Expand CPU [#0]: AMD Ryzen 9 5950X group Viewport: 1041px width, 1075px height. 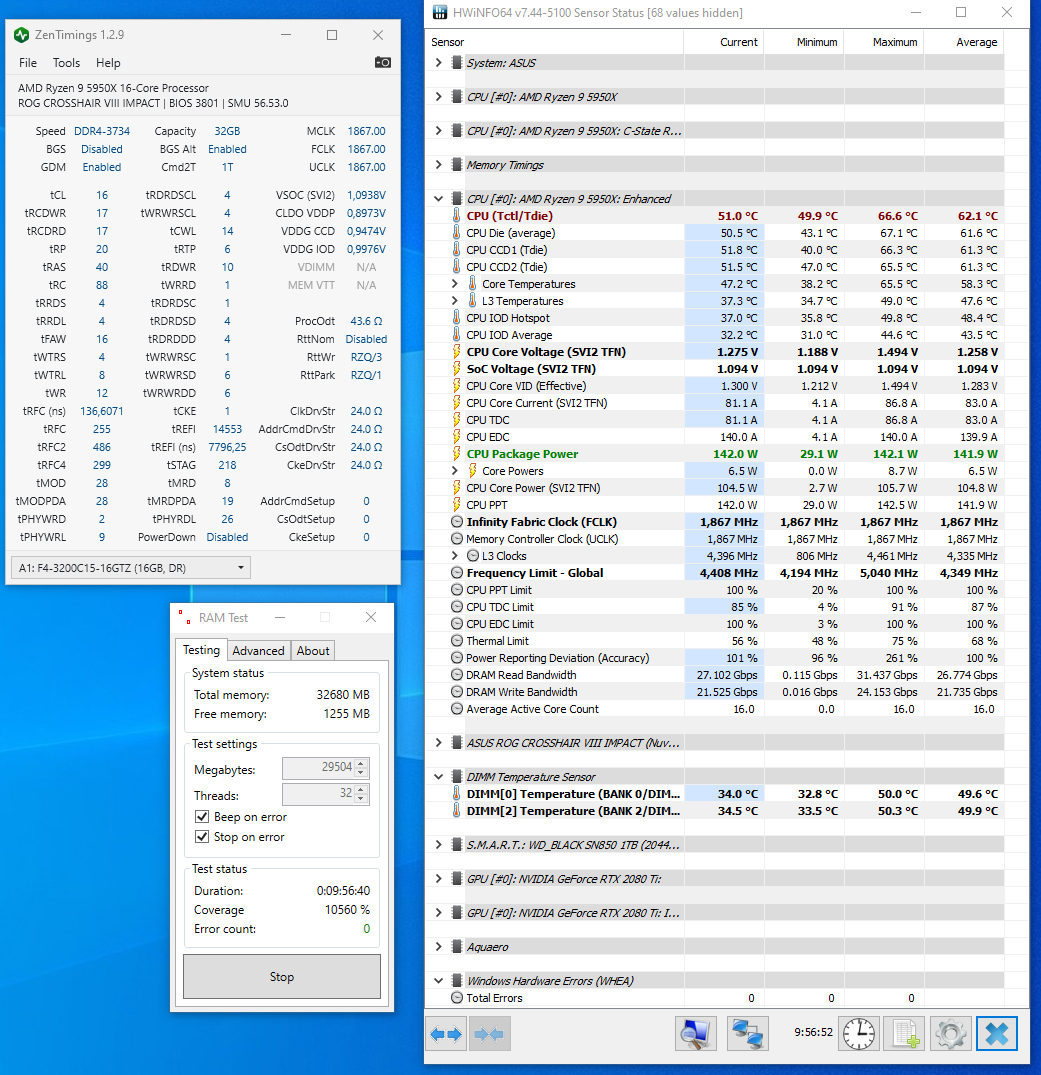pyautogui.click(x=439, y=97)
